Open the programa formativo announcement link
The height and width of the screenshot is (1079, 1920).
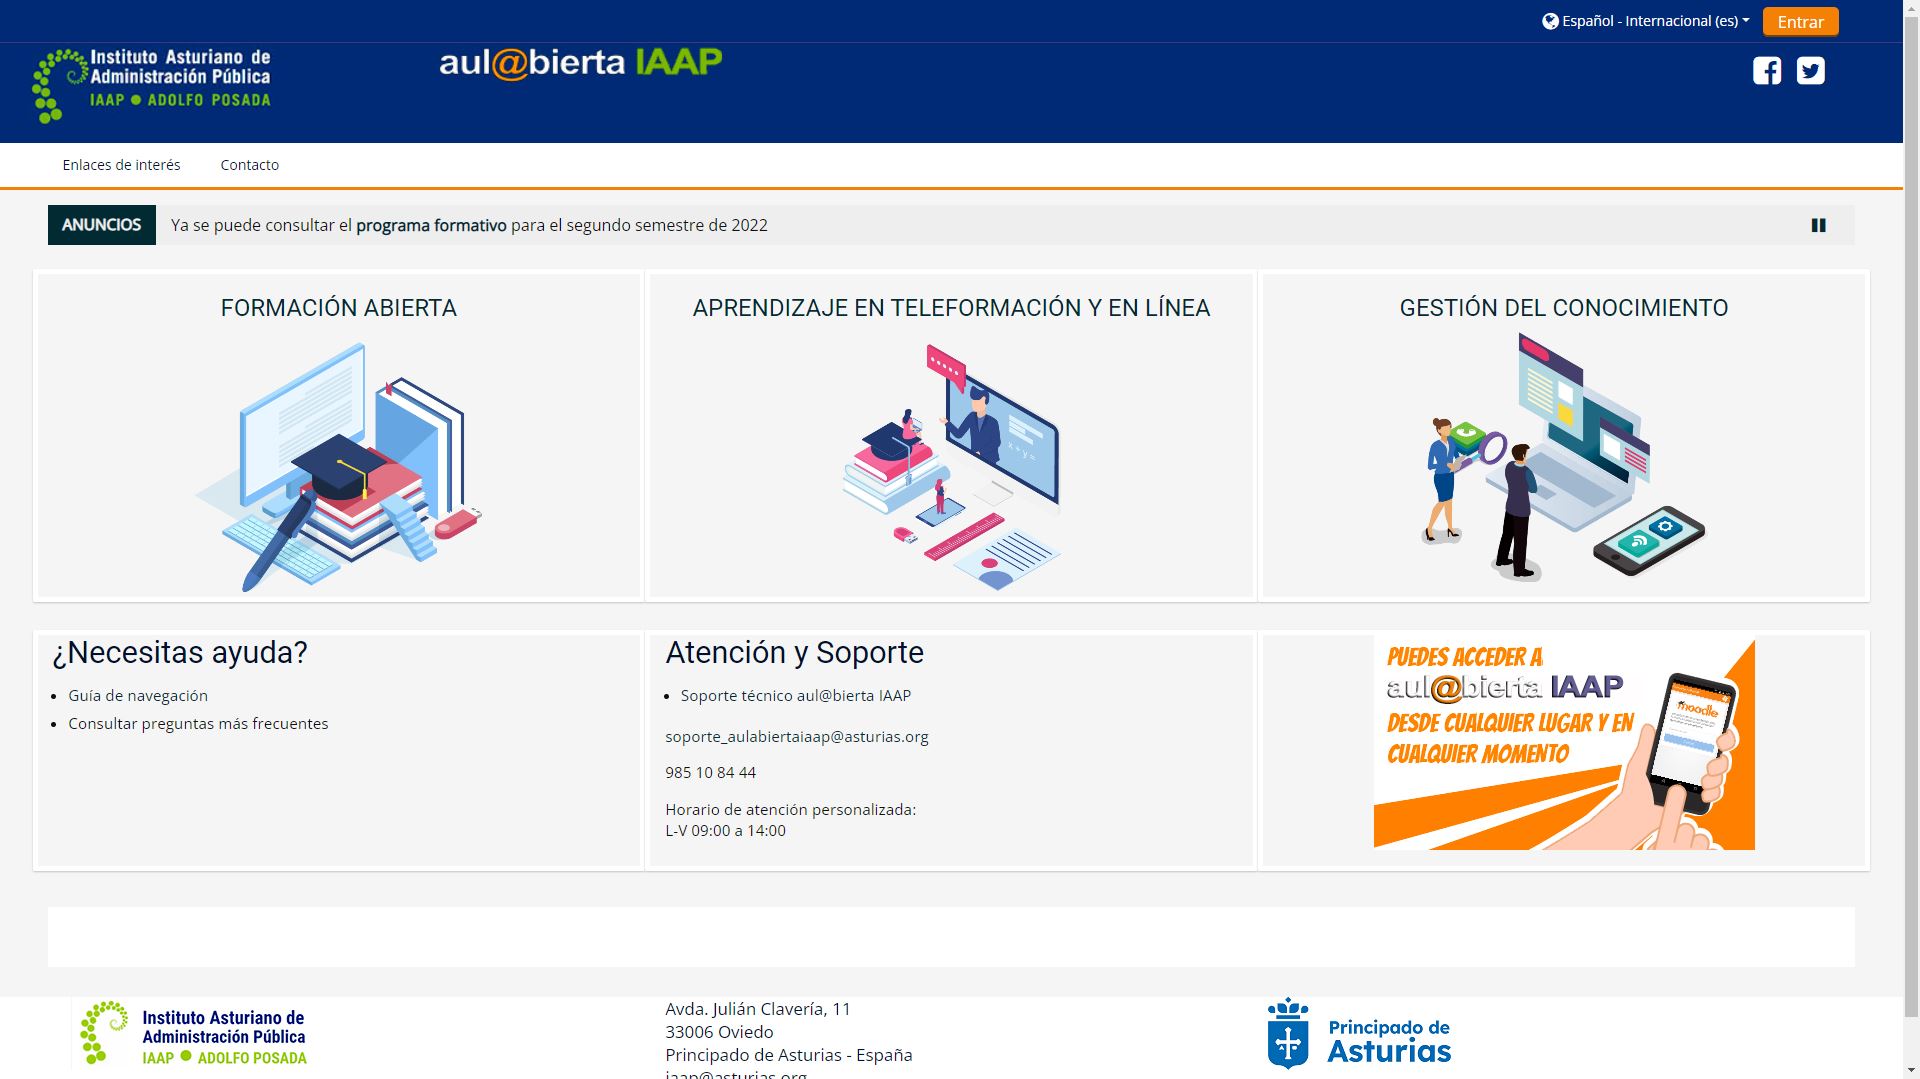pos(431,225)
